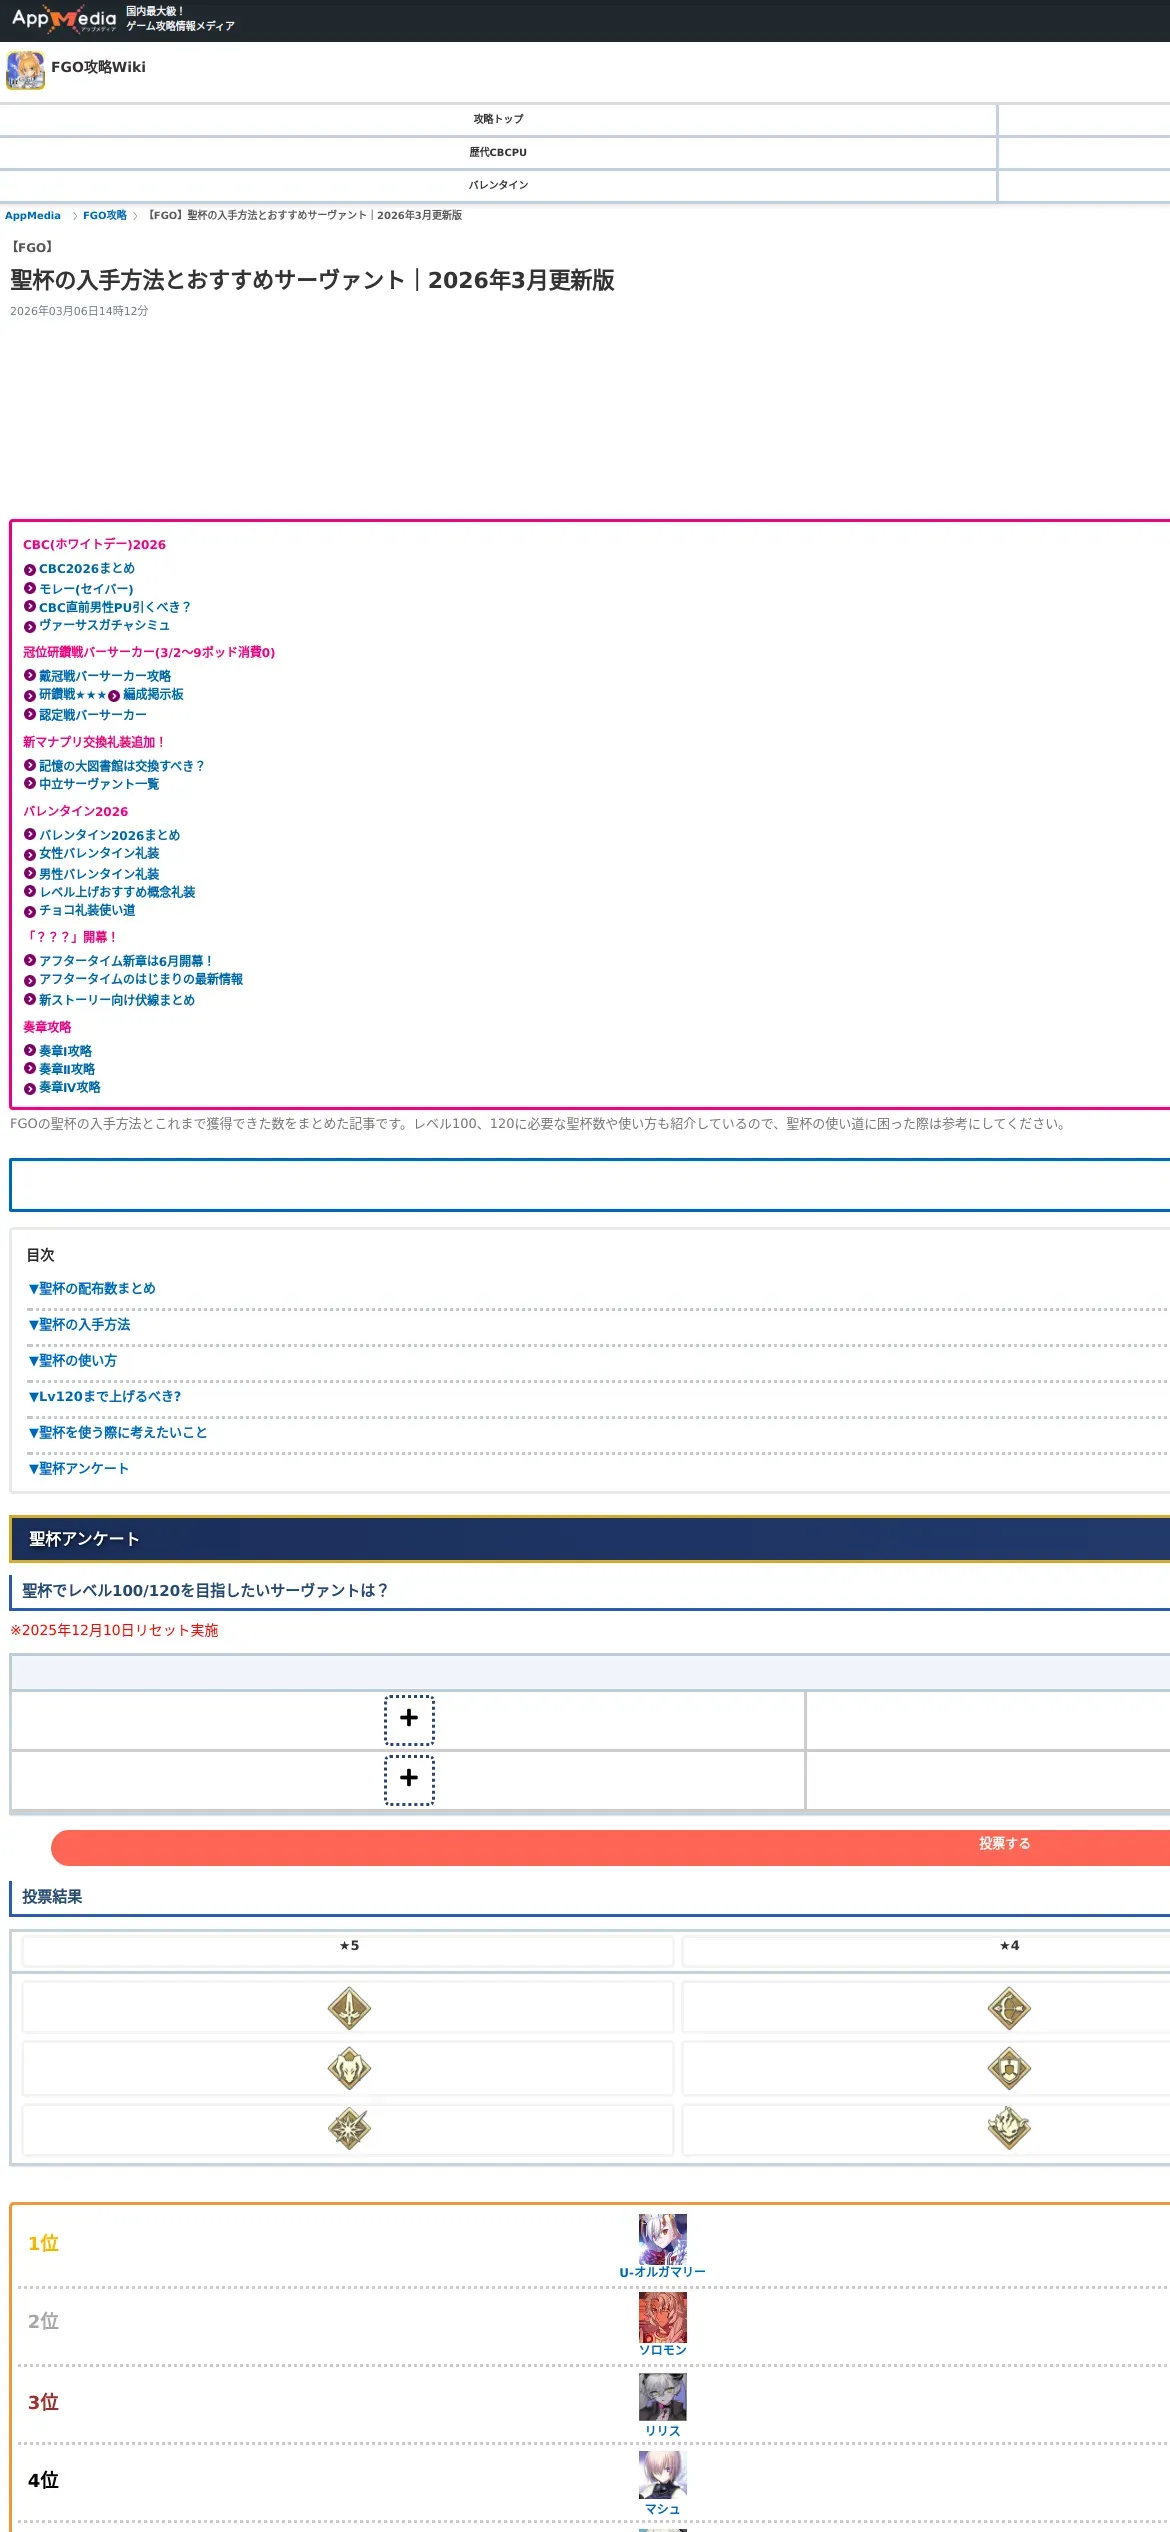This screenshot has width=1170, height=2532.
Task: Filter results by shield class icon
Action: (1009, 2068)
